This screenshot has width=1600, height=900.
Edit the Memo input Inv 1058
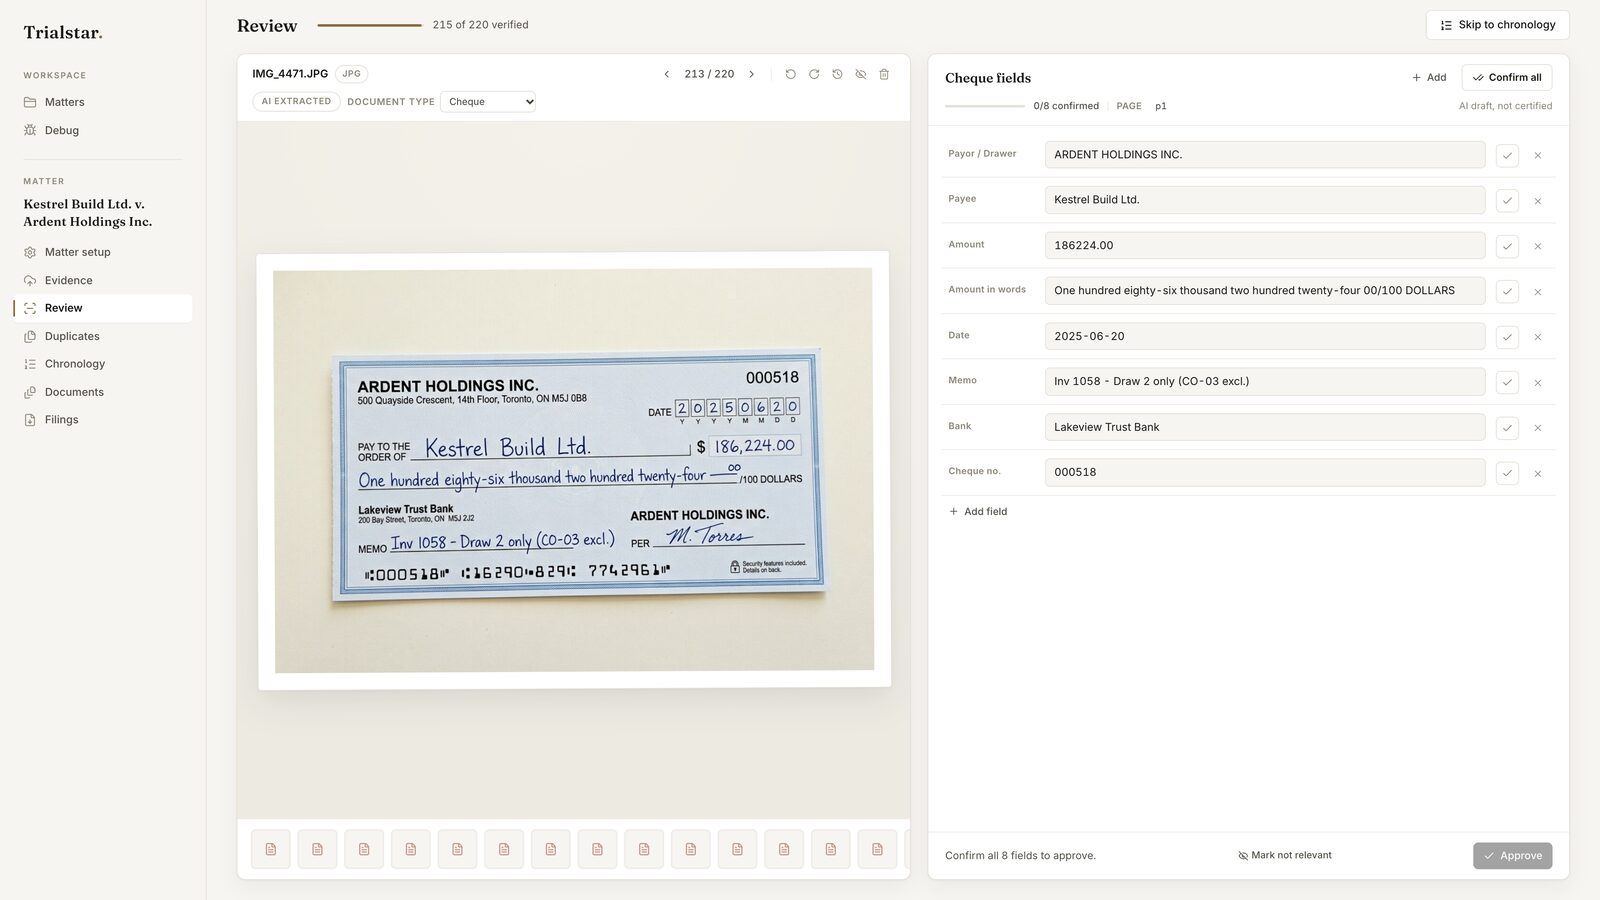pyautogui.click(x=1265, y=381)
